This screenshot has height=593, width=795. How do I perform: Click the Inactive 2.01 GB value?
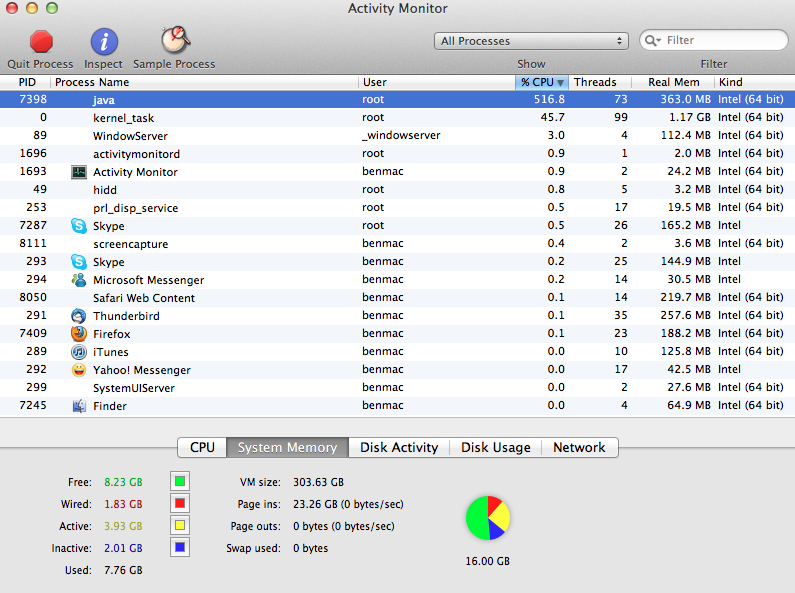click(123, 548)
